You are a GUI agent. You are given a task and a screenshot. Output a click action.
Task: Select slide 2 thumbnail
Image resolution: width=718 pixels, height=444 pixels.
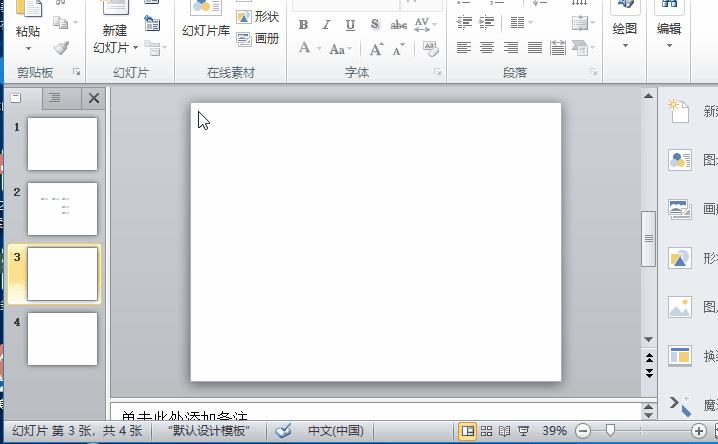pyautogui.click(x=62, y=209)
